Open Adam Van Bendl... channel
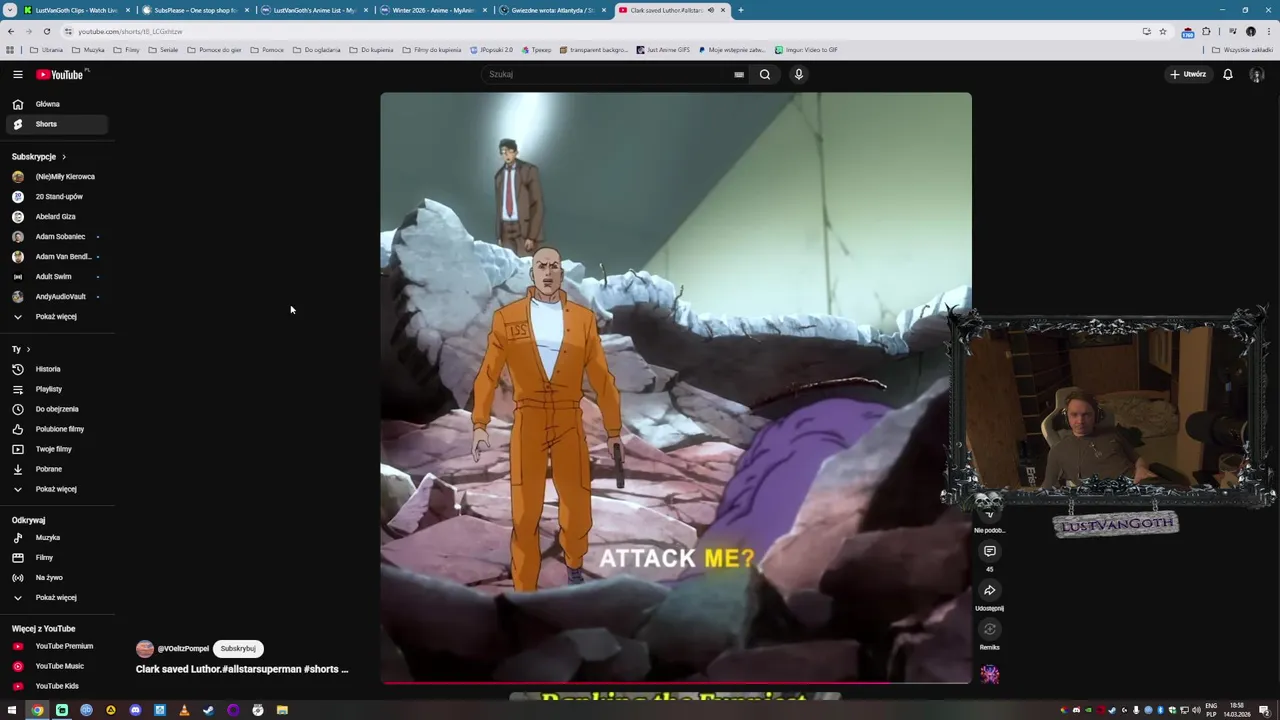 57,257
